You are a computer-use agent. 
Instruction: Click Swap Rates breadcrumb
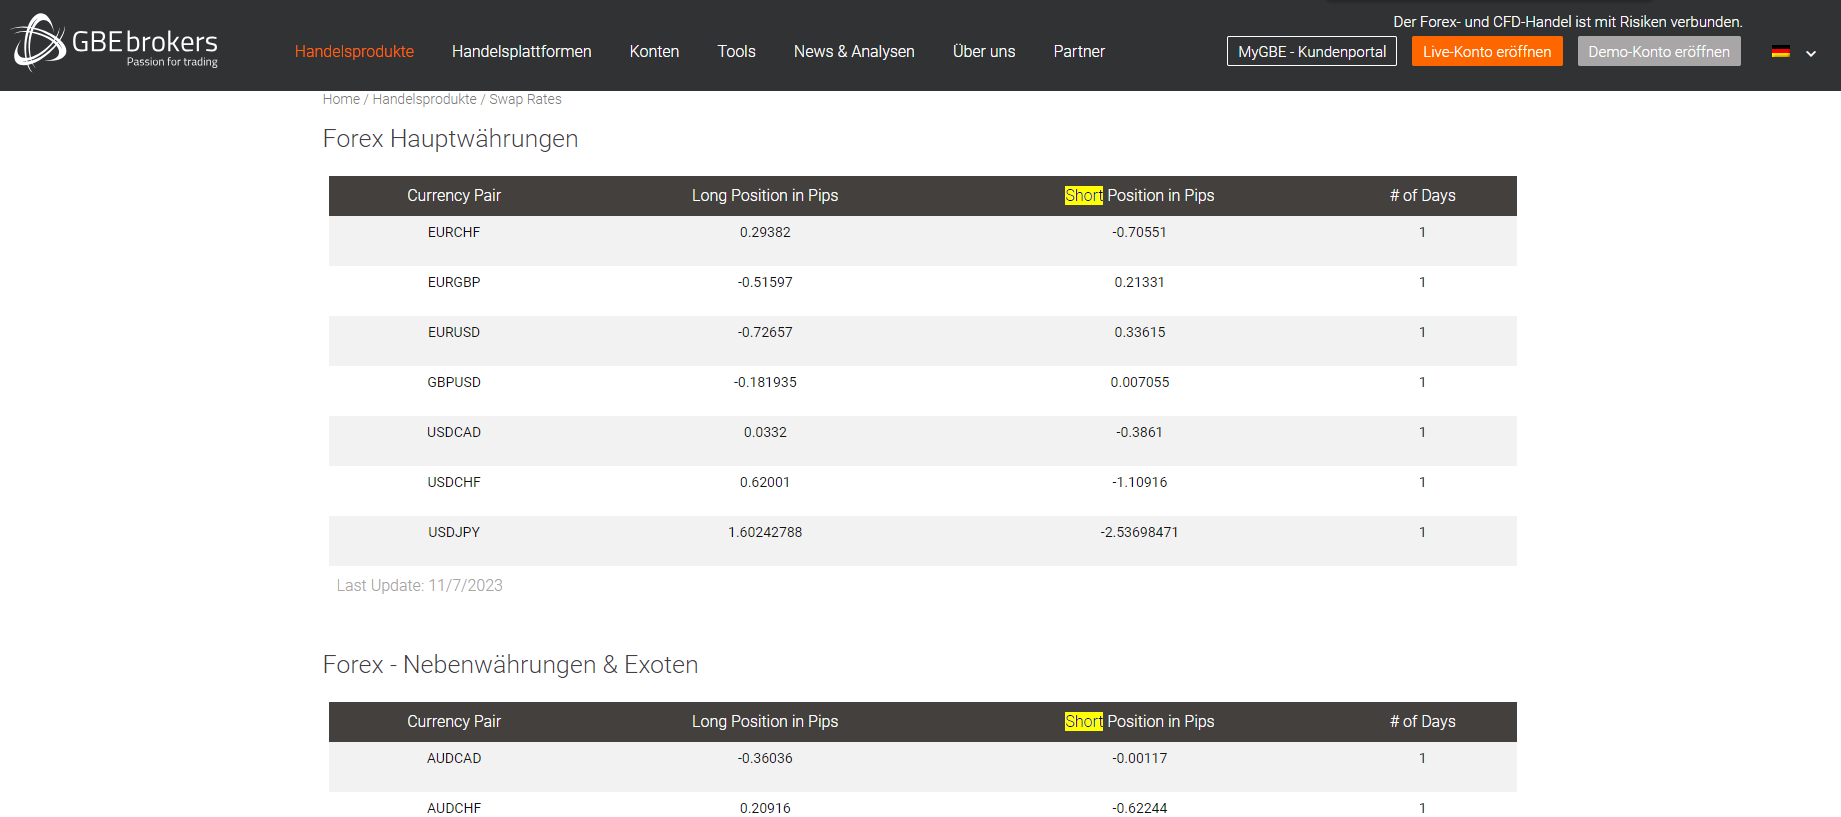pyautogui.click(x=525, y=99)
